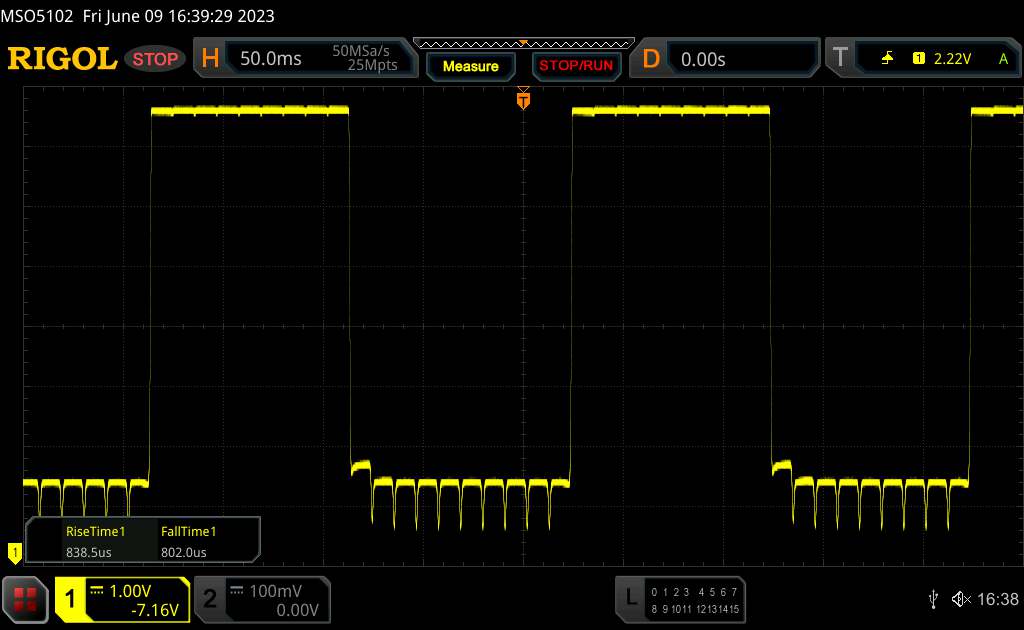
Task: Select the FallTime1 measurement result
Action: click(188, 541)
